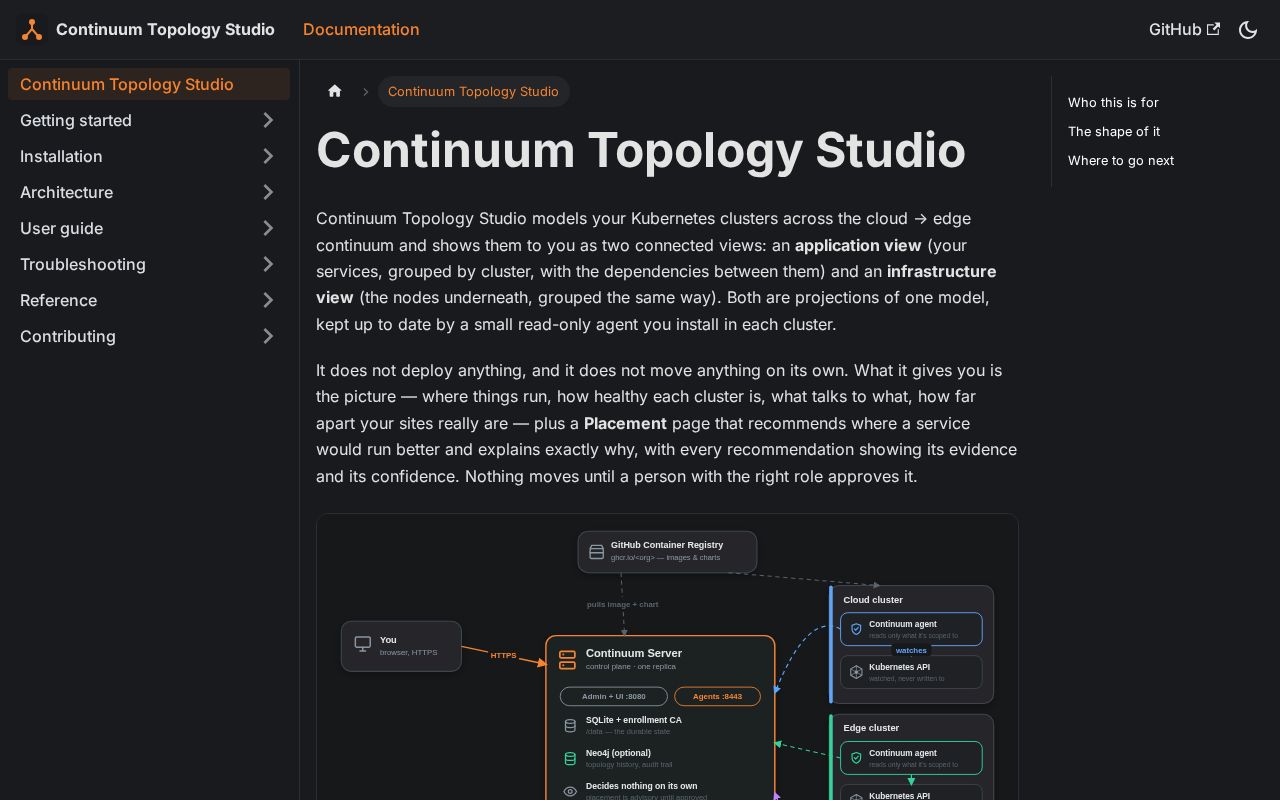This screenshot has height=800, width=1280.
Task: Click the home icon in the breadcrumb
Action: (335, 91)
